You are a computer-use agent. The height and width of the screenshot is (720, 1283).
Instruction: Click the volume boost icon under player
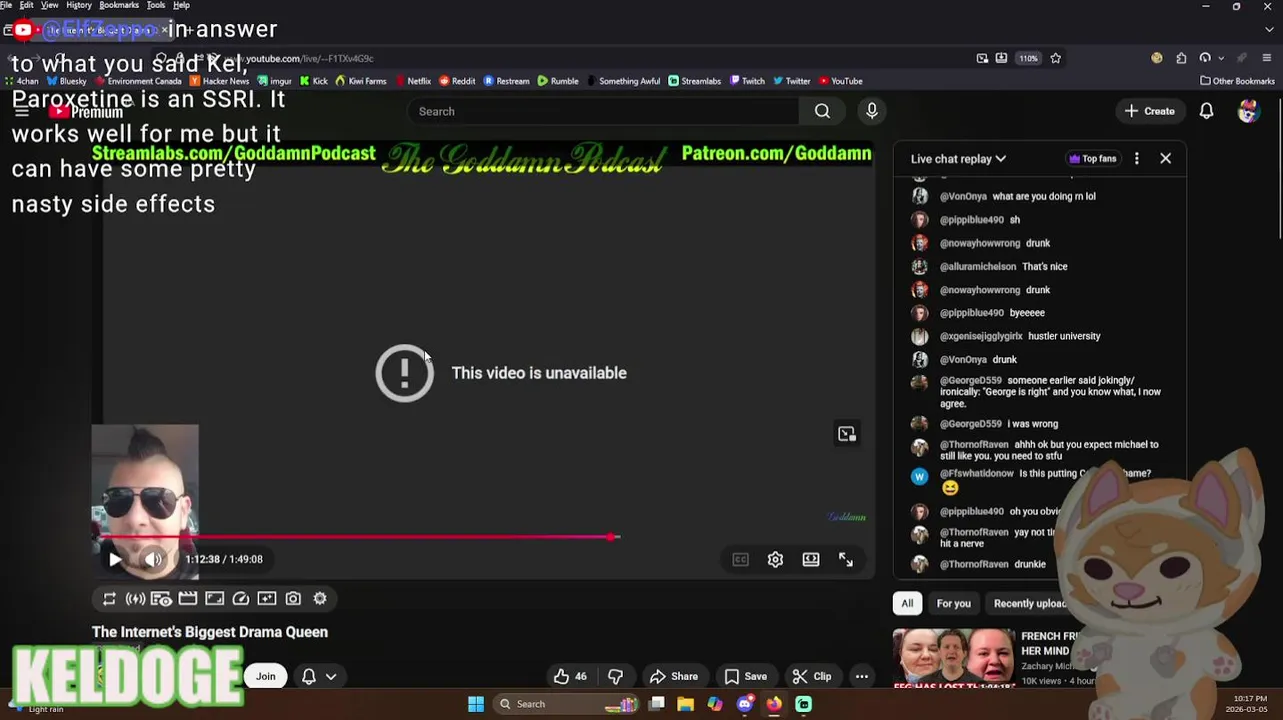click(135, 598)
